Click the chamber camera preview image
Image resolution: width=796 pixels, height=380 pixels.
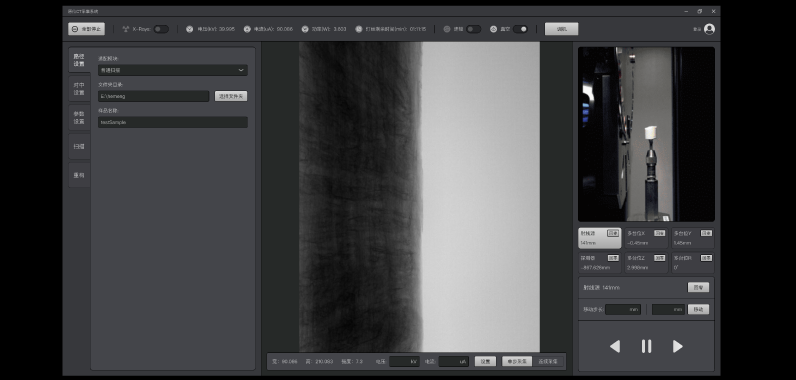click(646, 134)
